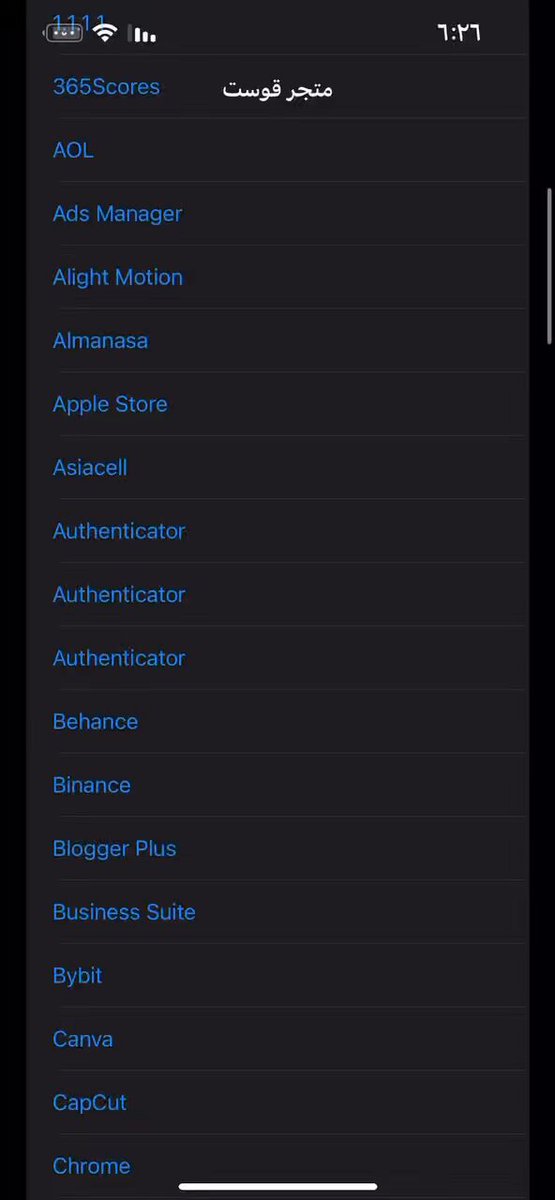The image size is (555, 1200).
Task: Select Asiacell from the list
Action: tap(90, 468)
